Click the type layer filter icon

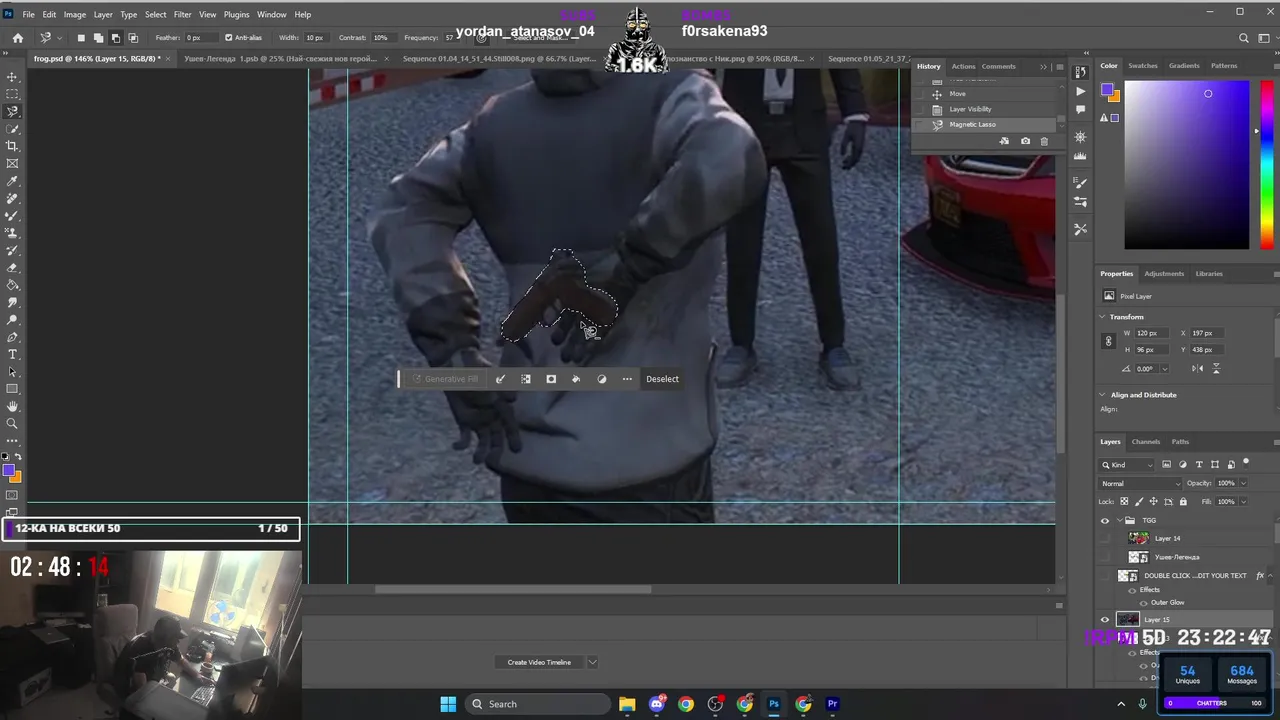pyautogui.click(x=1198, y=465)
